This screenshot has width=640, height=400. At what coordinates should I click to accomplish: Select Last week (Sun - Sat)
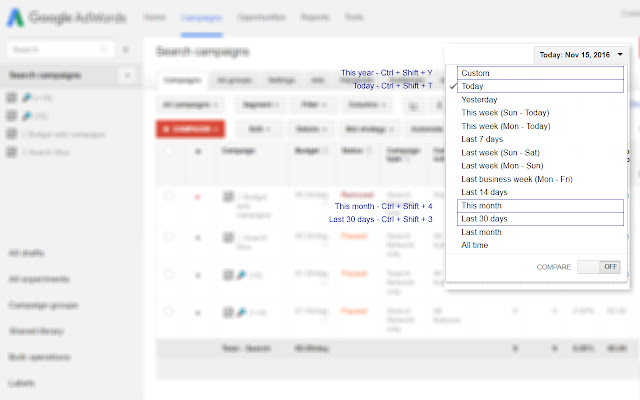coord(500,153)
